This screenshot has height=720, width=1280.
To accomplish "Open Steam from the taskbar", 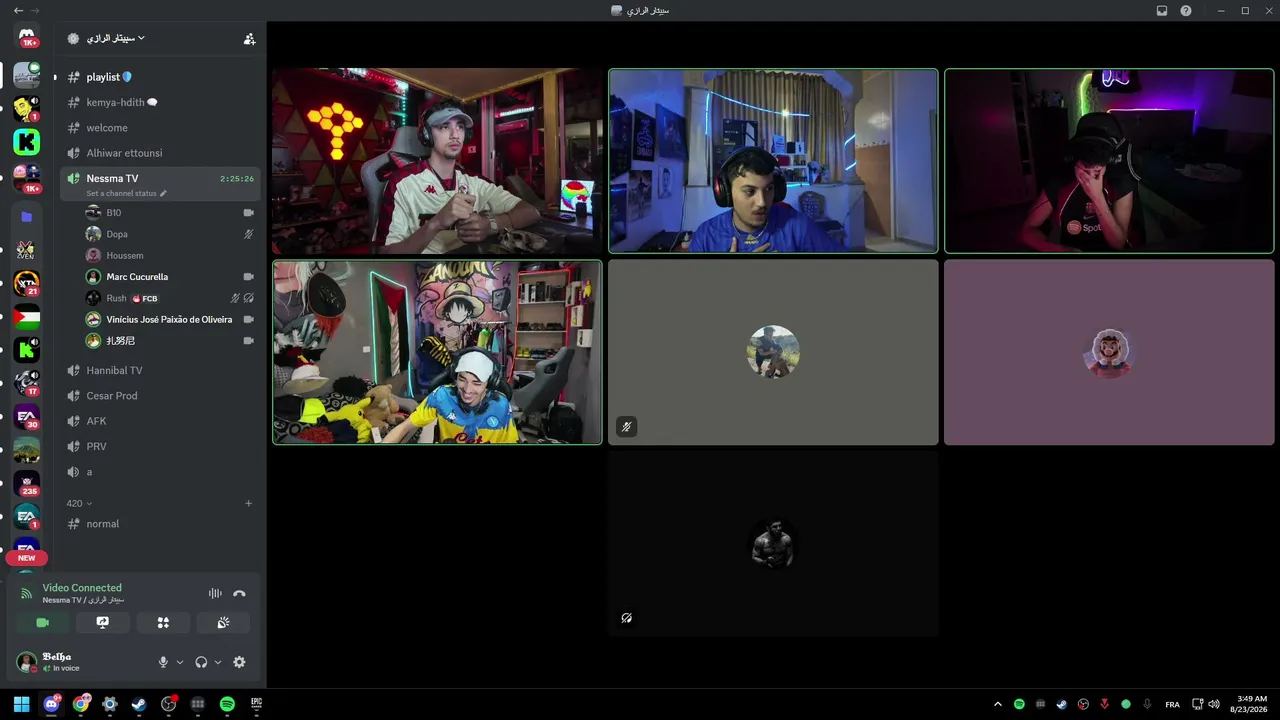I will (139, 704).
